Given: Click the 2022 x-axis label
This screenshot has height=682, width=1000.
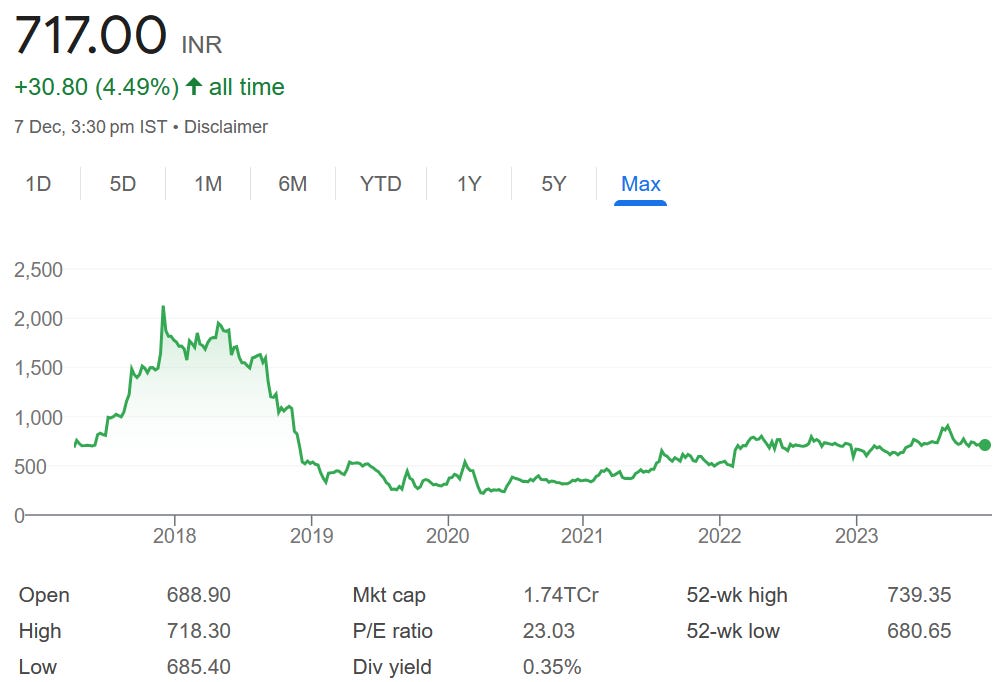Looking at the screenshot, I should click(x=719, y=535).
